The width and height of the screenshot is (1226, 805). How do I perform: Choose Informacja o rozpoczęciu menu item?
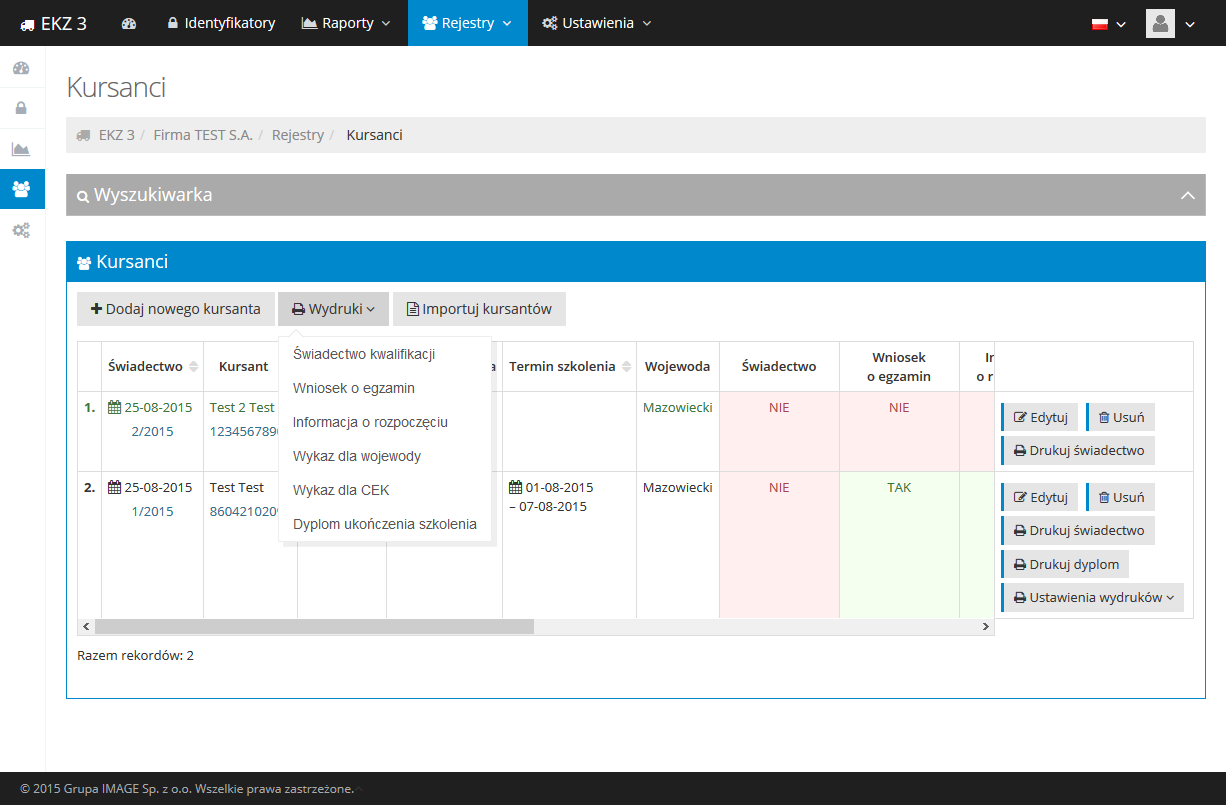[370, 422]
